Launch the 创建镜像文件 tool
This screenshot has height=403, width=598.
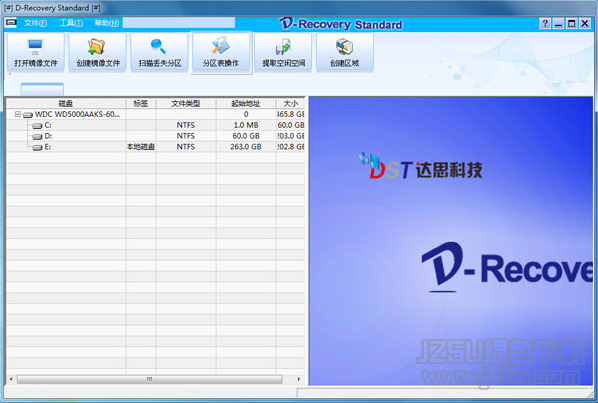[x=97, y=52]
